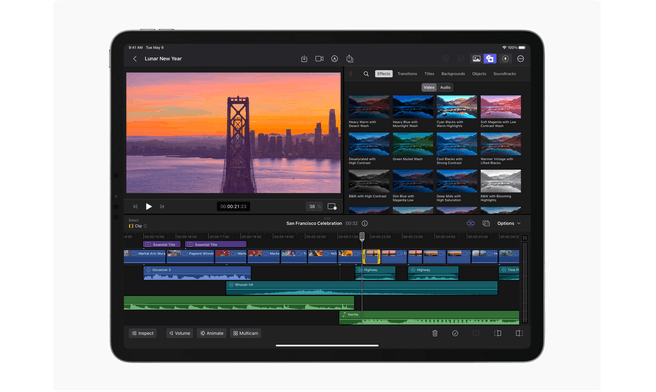The height and width of the screenshot is (392, 656).
Task: Open the info icon next to San Francisco Celebration
Action: click(x=365, y=223)
